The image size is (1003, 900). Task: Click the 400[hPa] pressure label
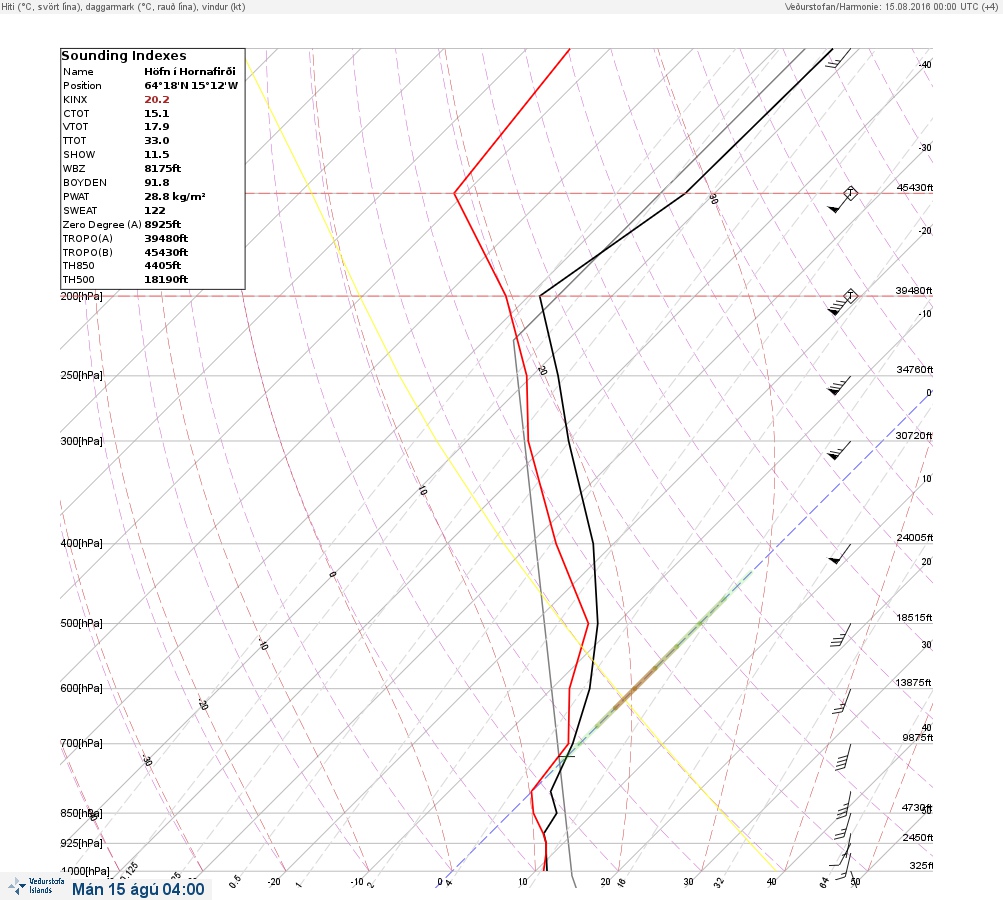tap(81, 543)
